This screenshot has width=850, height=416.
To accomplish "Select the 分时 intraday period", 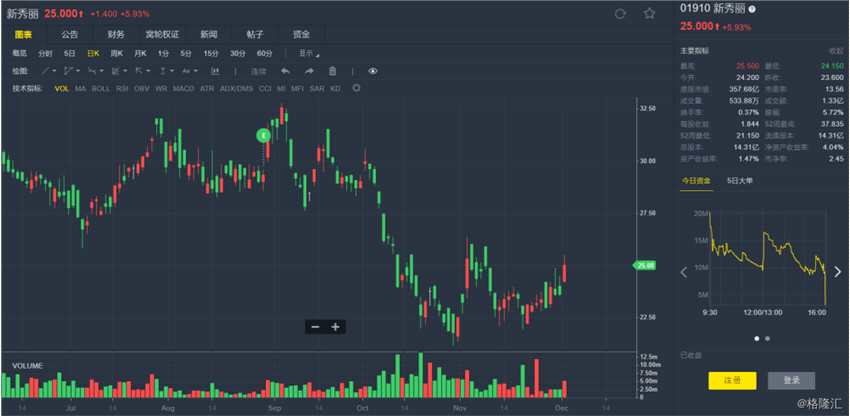I will pos(45,53).
